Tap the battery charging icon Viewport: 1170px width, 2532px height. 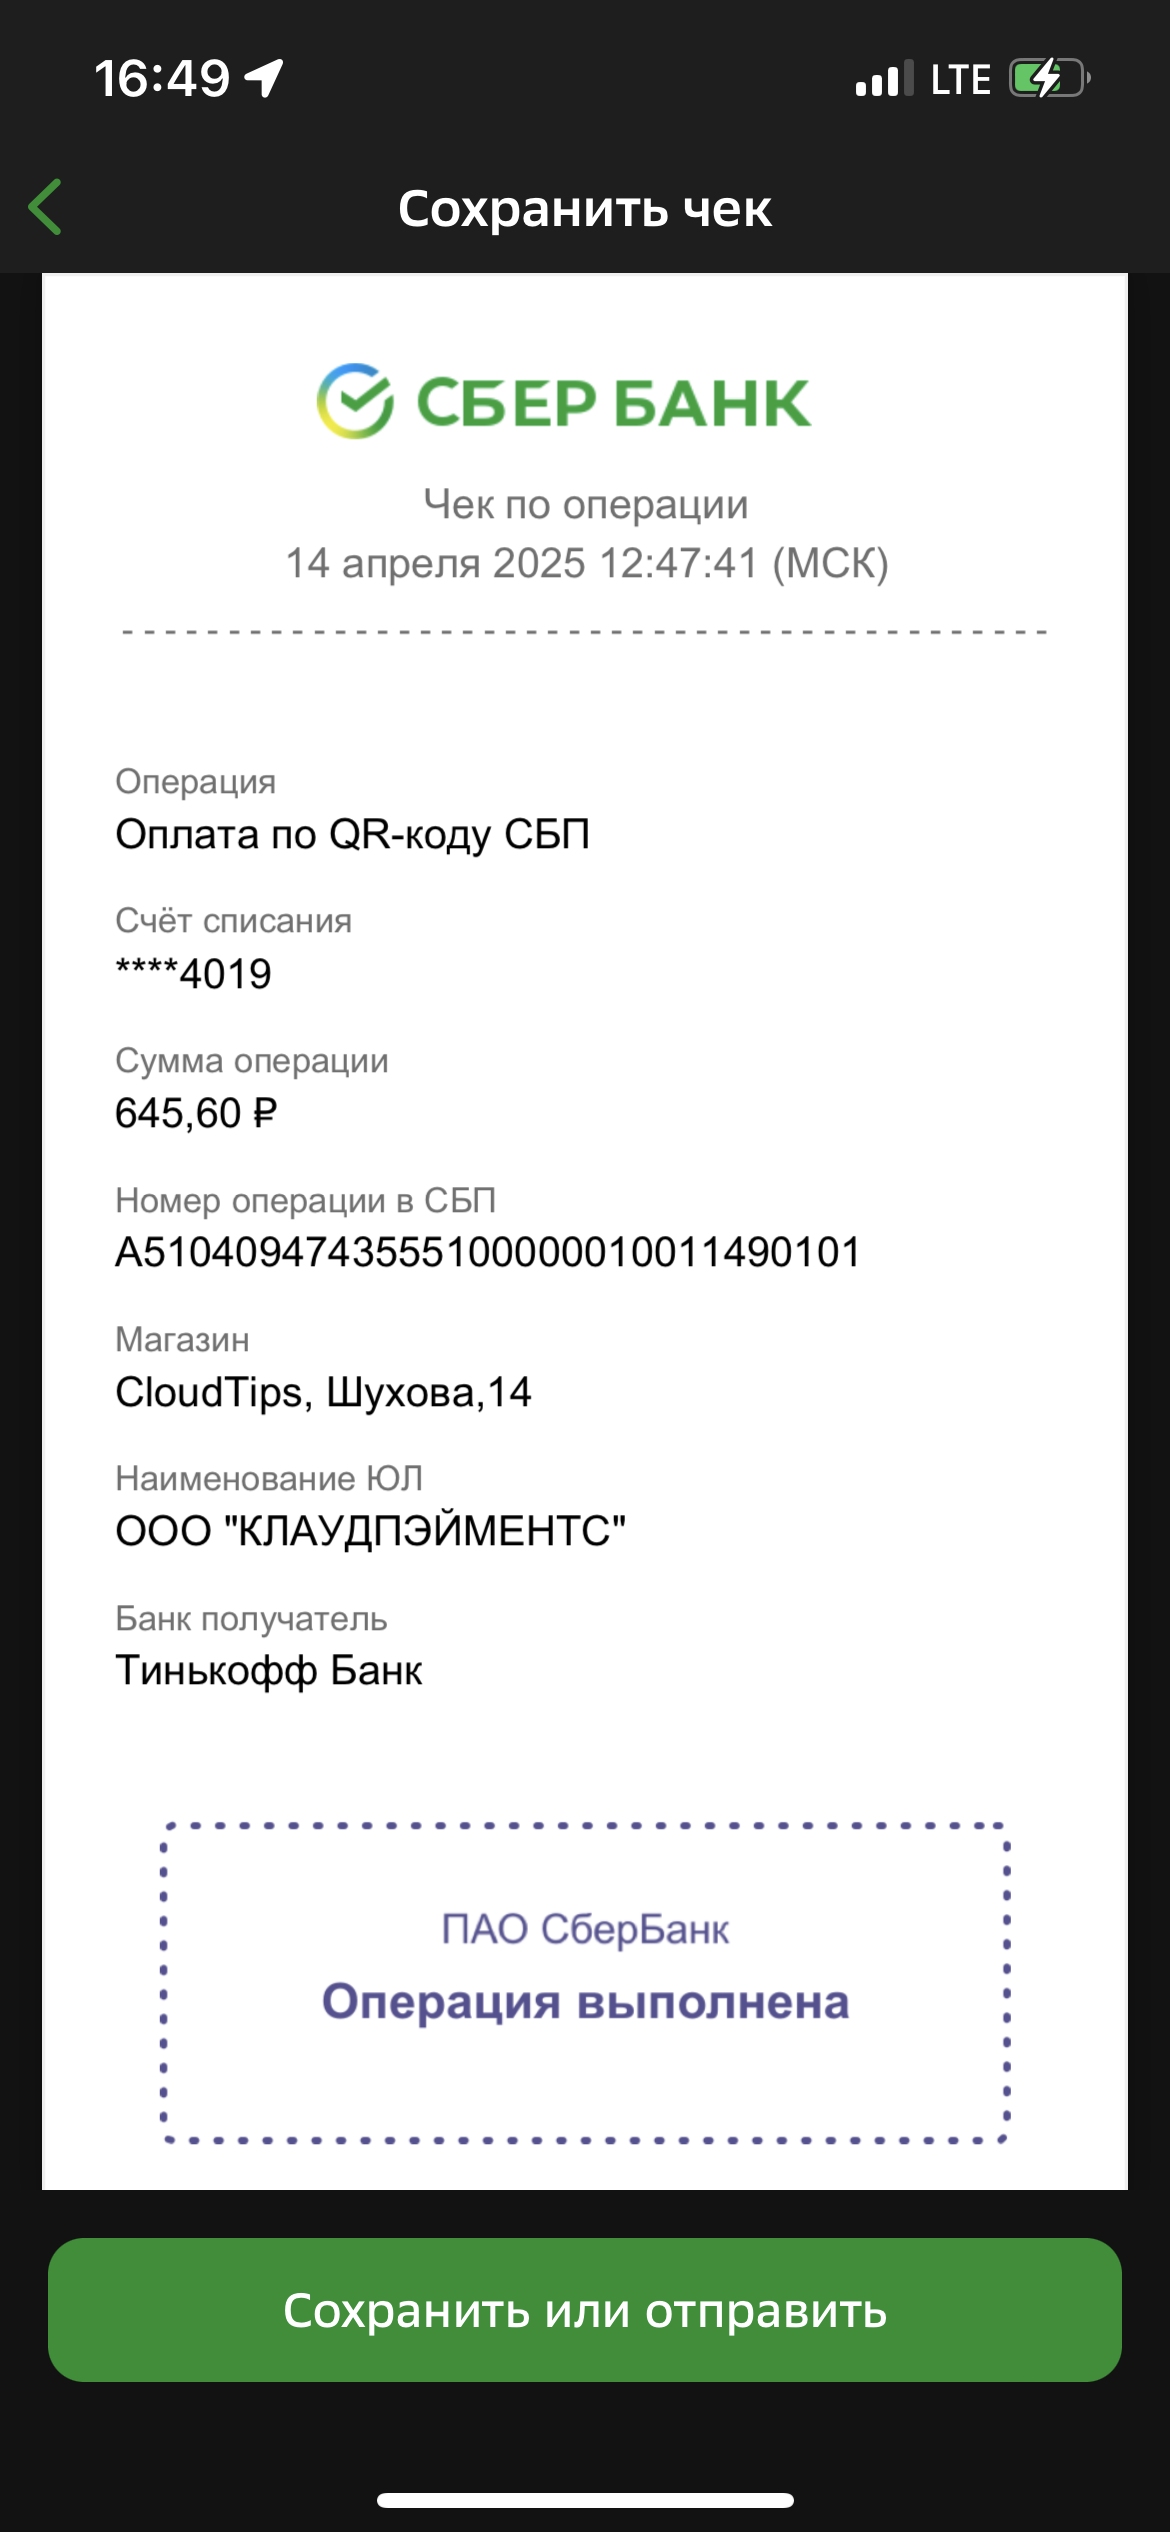(1049, 78)
